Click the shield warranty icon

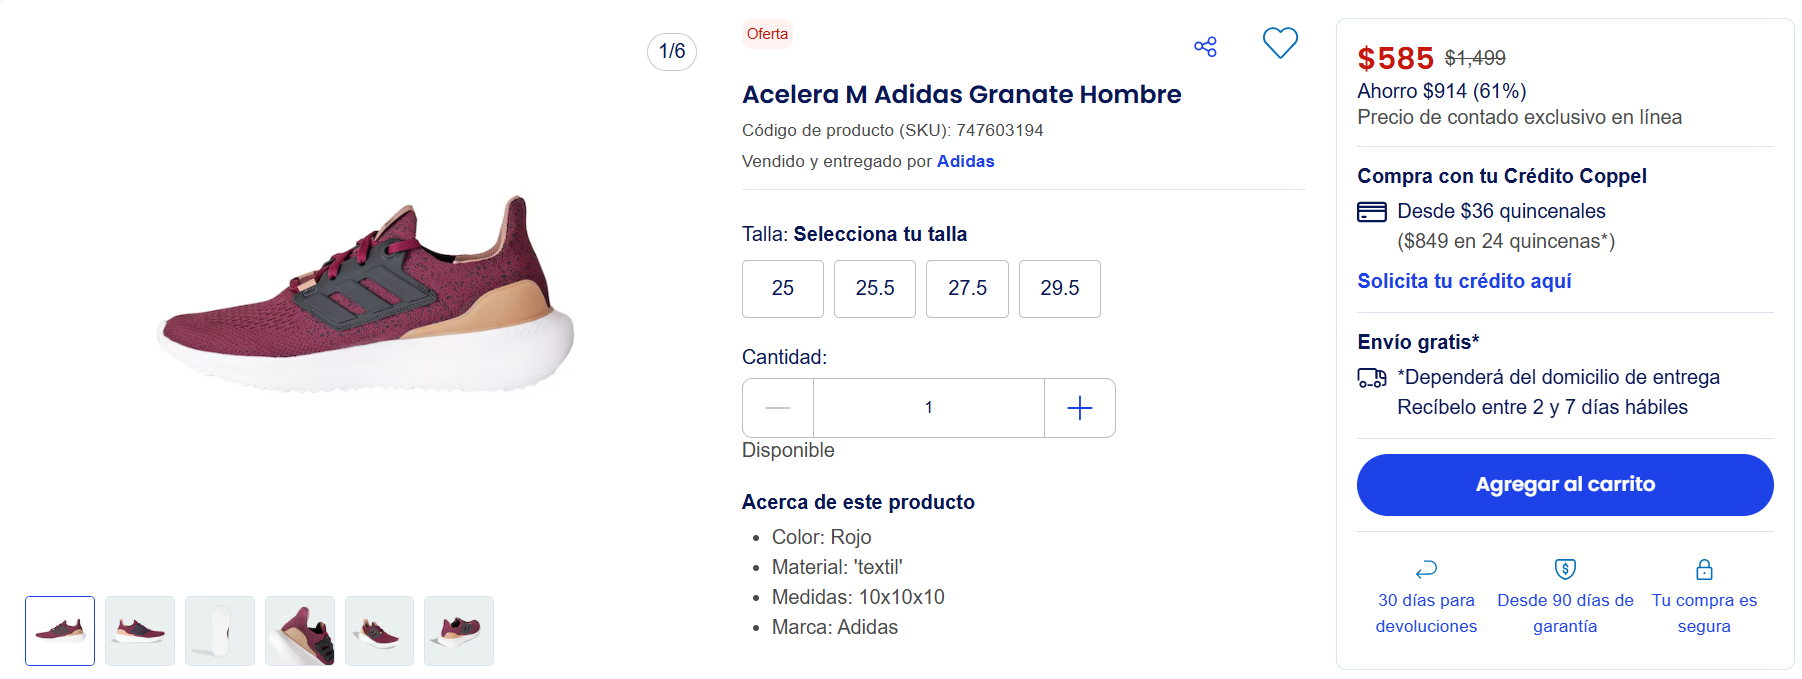point(1565,569)
